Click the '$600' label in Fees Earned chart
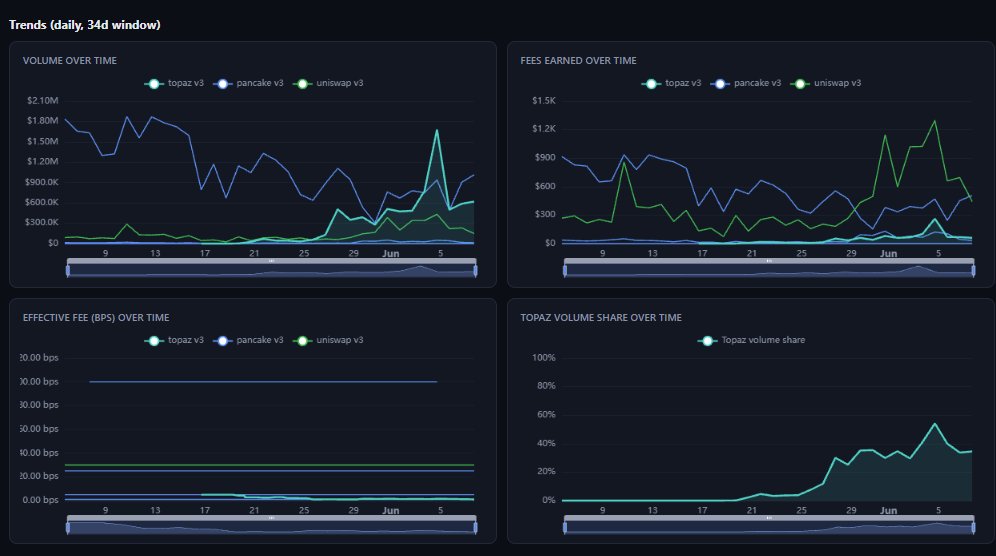The image size is (996, 556). tap(545, 186)
